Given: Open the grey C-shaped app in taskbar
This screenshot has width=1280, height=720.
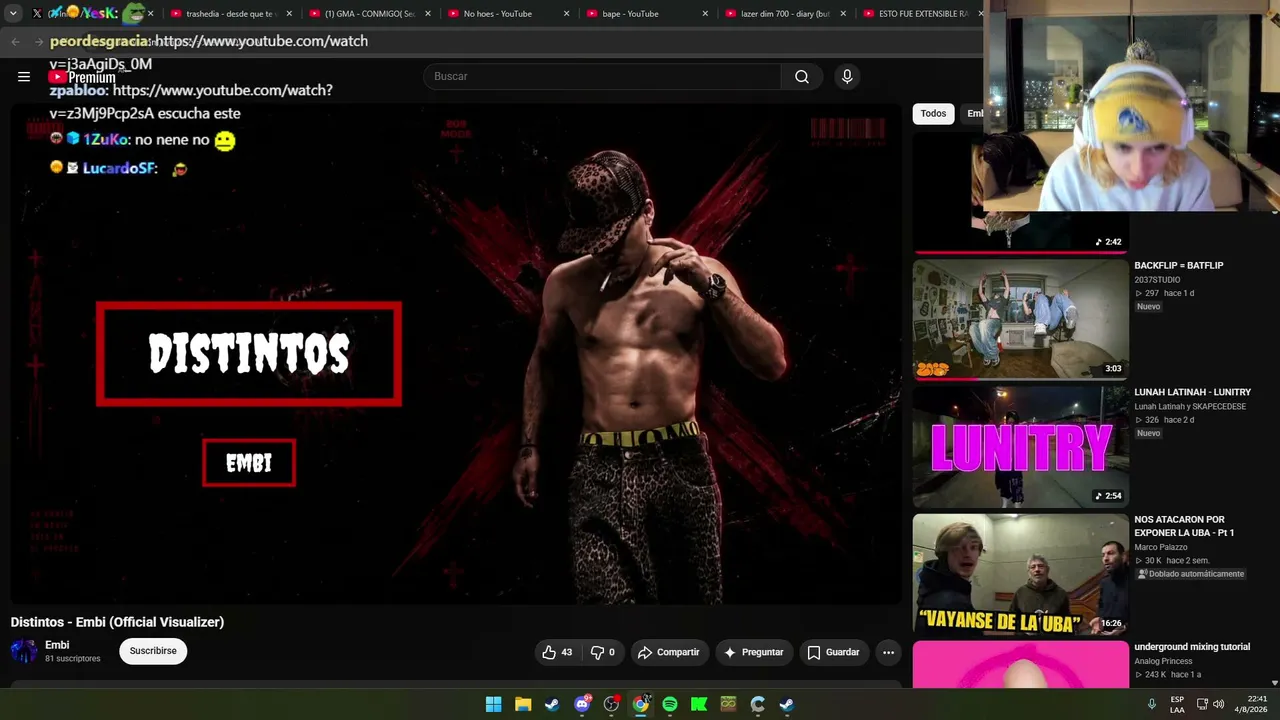Looking at the screenshot, I should pos(758,705).
